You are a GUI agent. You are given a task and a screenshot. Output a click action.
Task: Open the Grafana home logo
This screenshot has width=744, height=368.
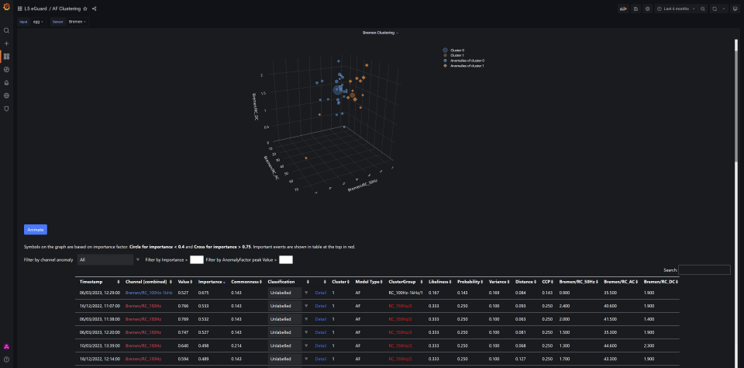6,8
